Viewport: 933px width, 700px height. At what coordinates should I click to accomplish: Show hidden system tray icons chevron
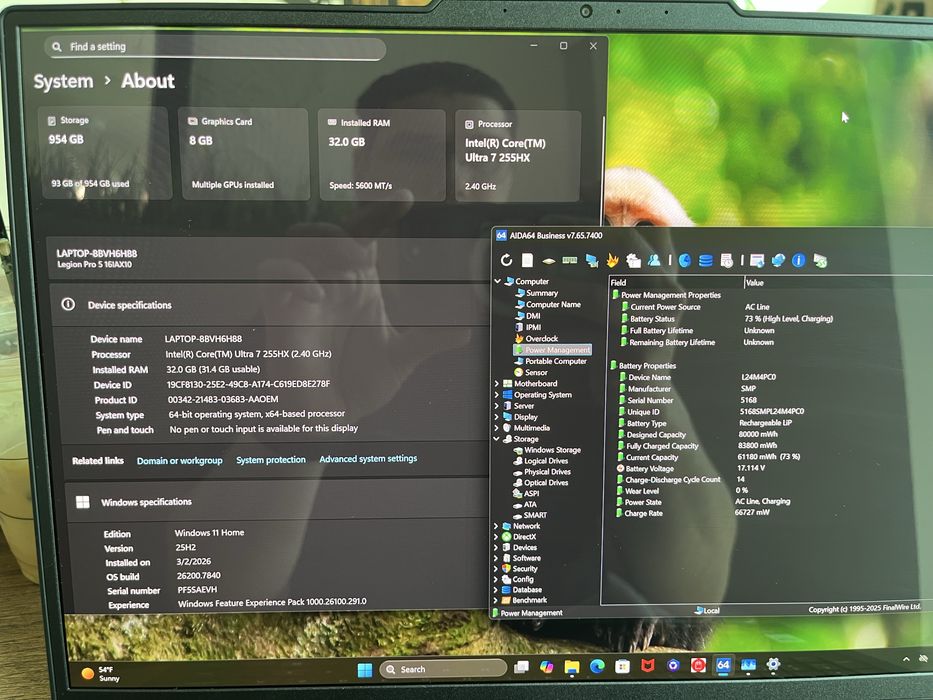click(906, 660)
